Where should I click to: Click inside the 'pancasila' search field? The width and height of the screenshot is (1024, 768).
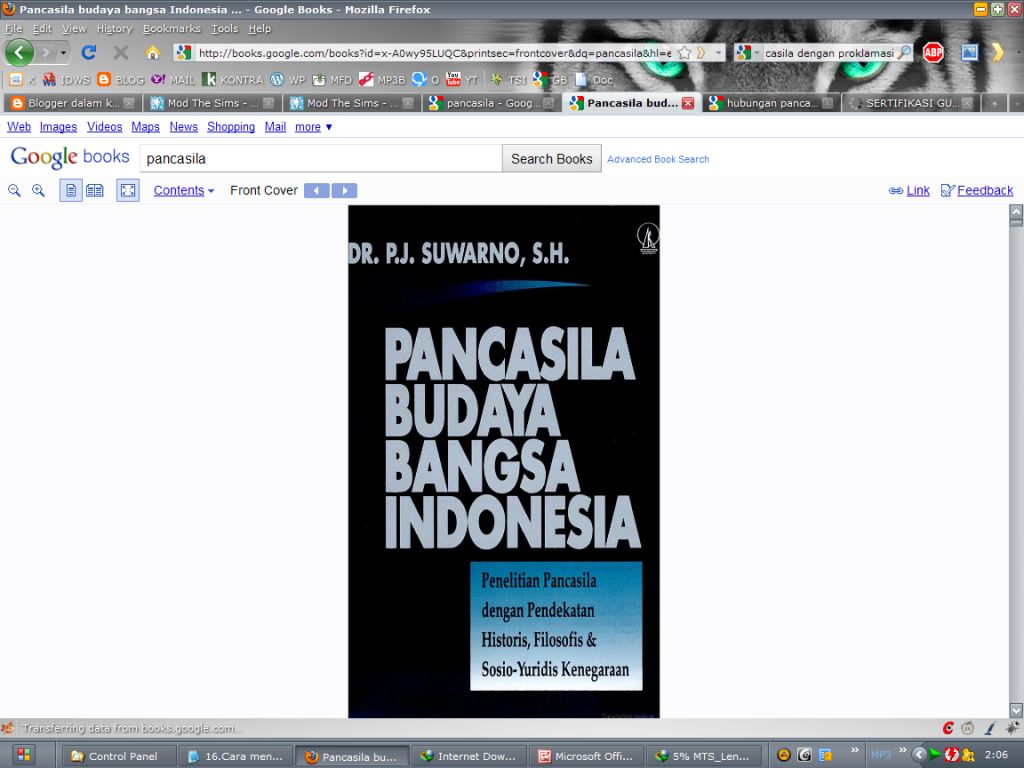click(320, 158)
